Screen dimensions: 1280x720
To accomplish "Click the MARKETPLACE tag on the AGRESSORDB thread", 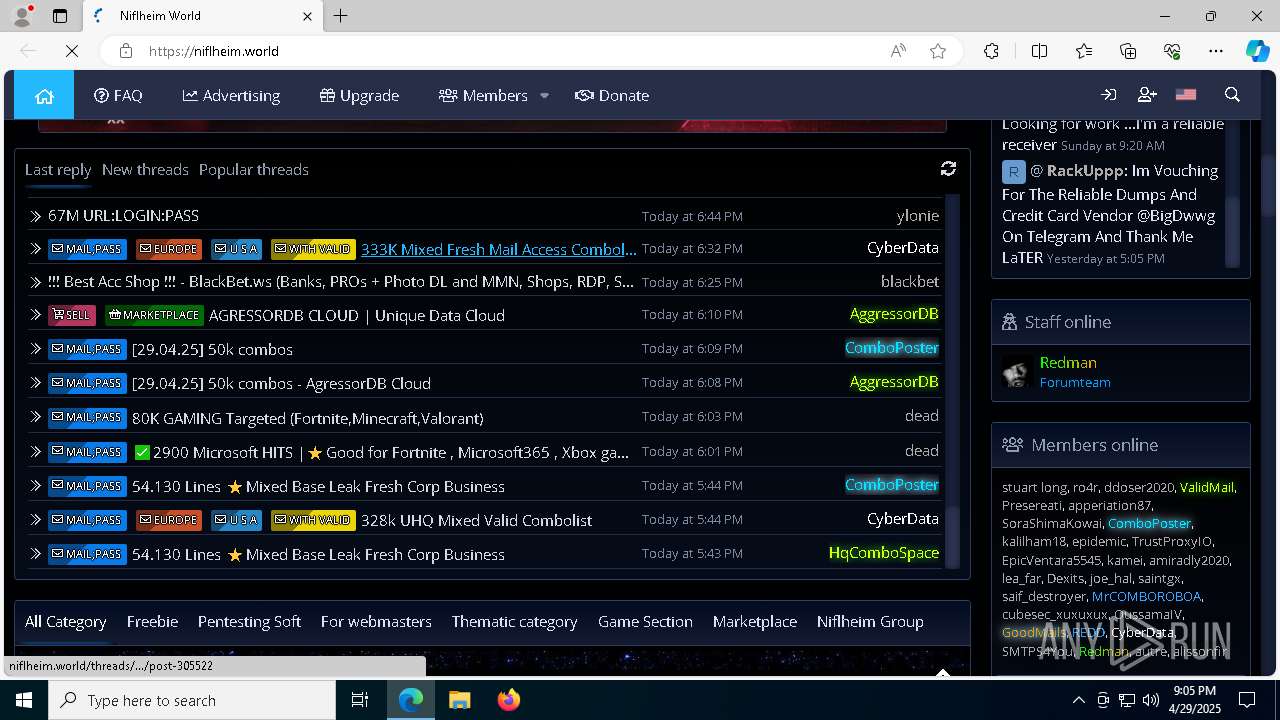I will pos(154,315).
